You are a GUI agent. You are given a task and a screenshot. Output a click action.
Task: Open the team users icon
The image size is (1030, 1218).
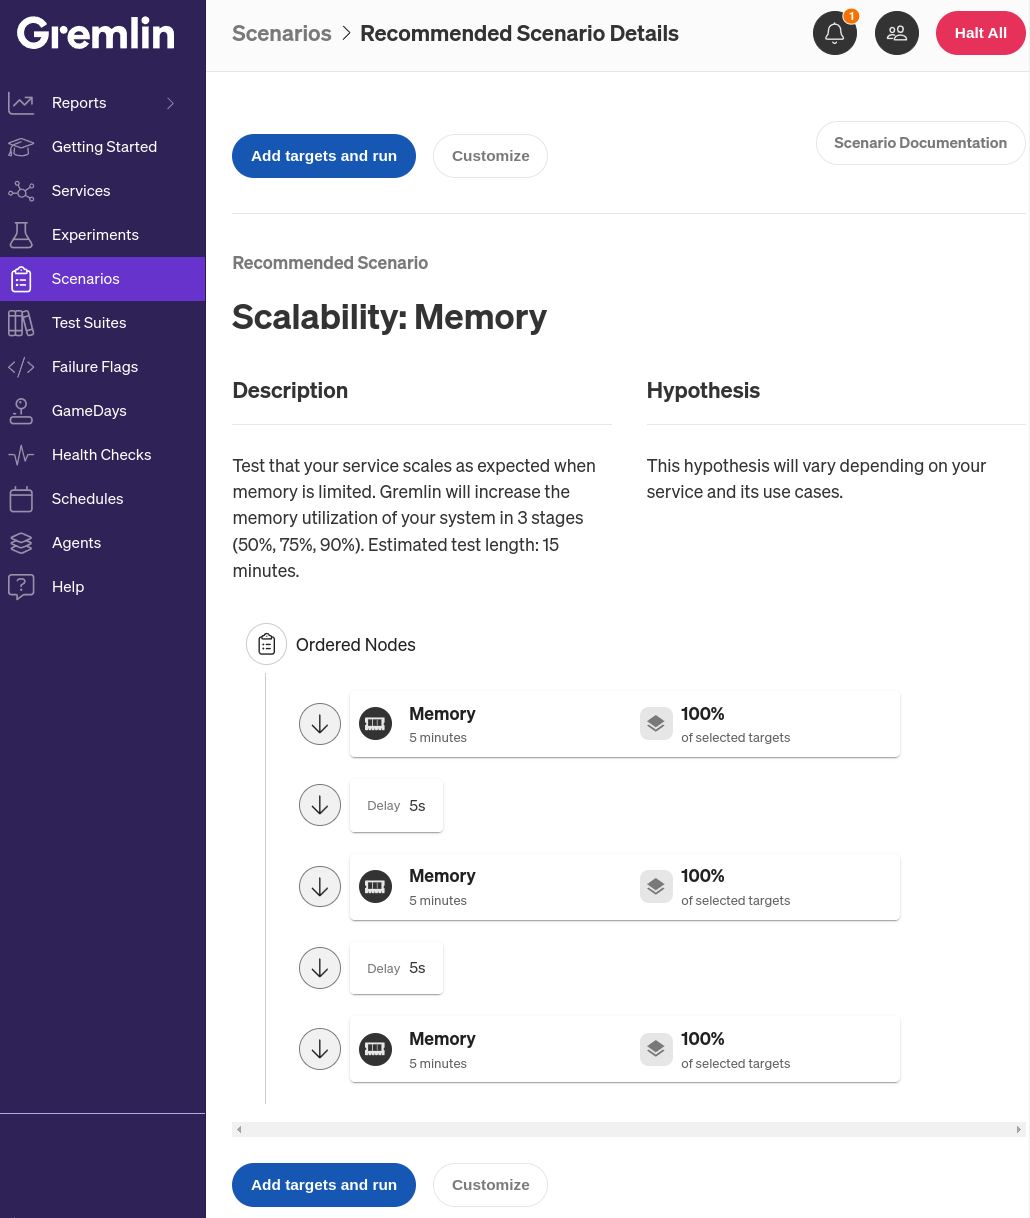coord(897,33)
